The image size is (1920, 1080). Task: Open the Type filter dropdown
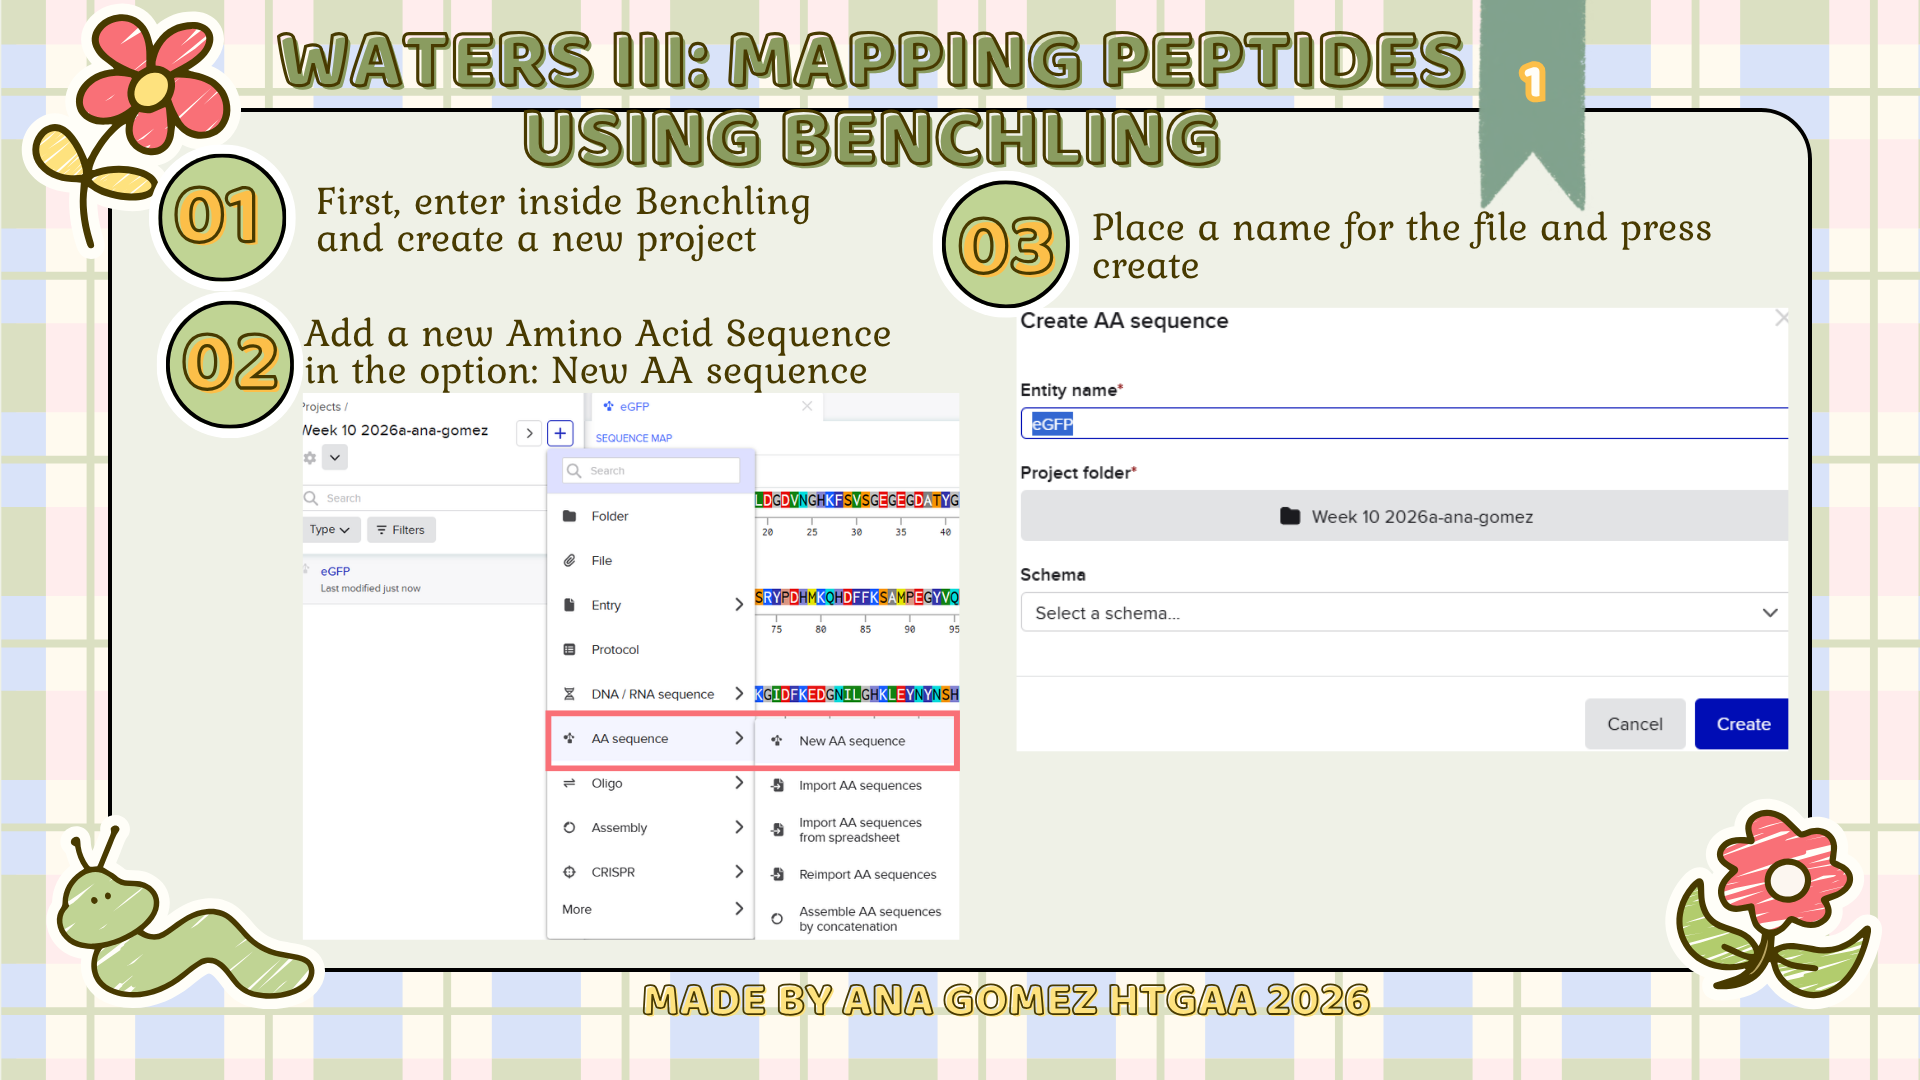[x=329, y=530]
